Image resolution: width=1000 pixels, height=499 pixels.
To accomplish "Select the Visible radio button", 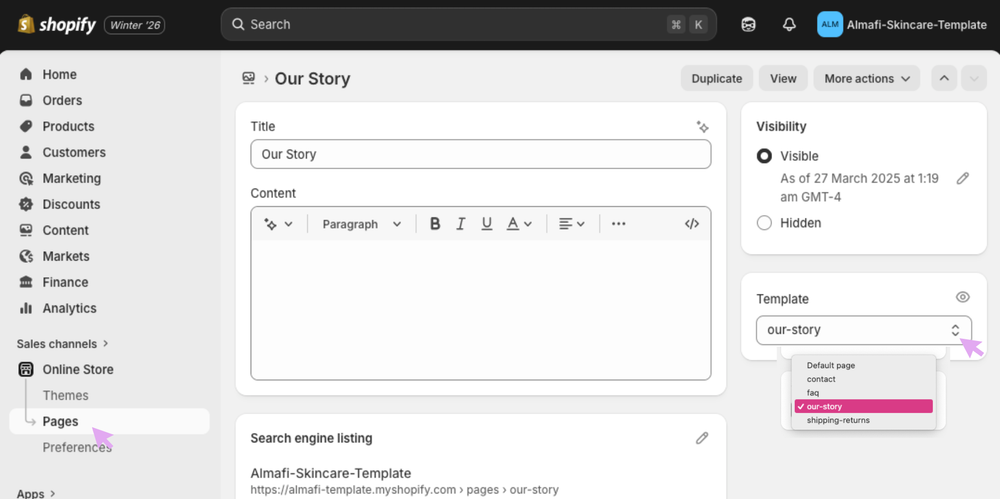I will (765, 156).
